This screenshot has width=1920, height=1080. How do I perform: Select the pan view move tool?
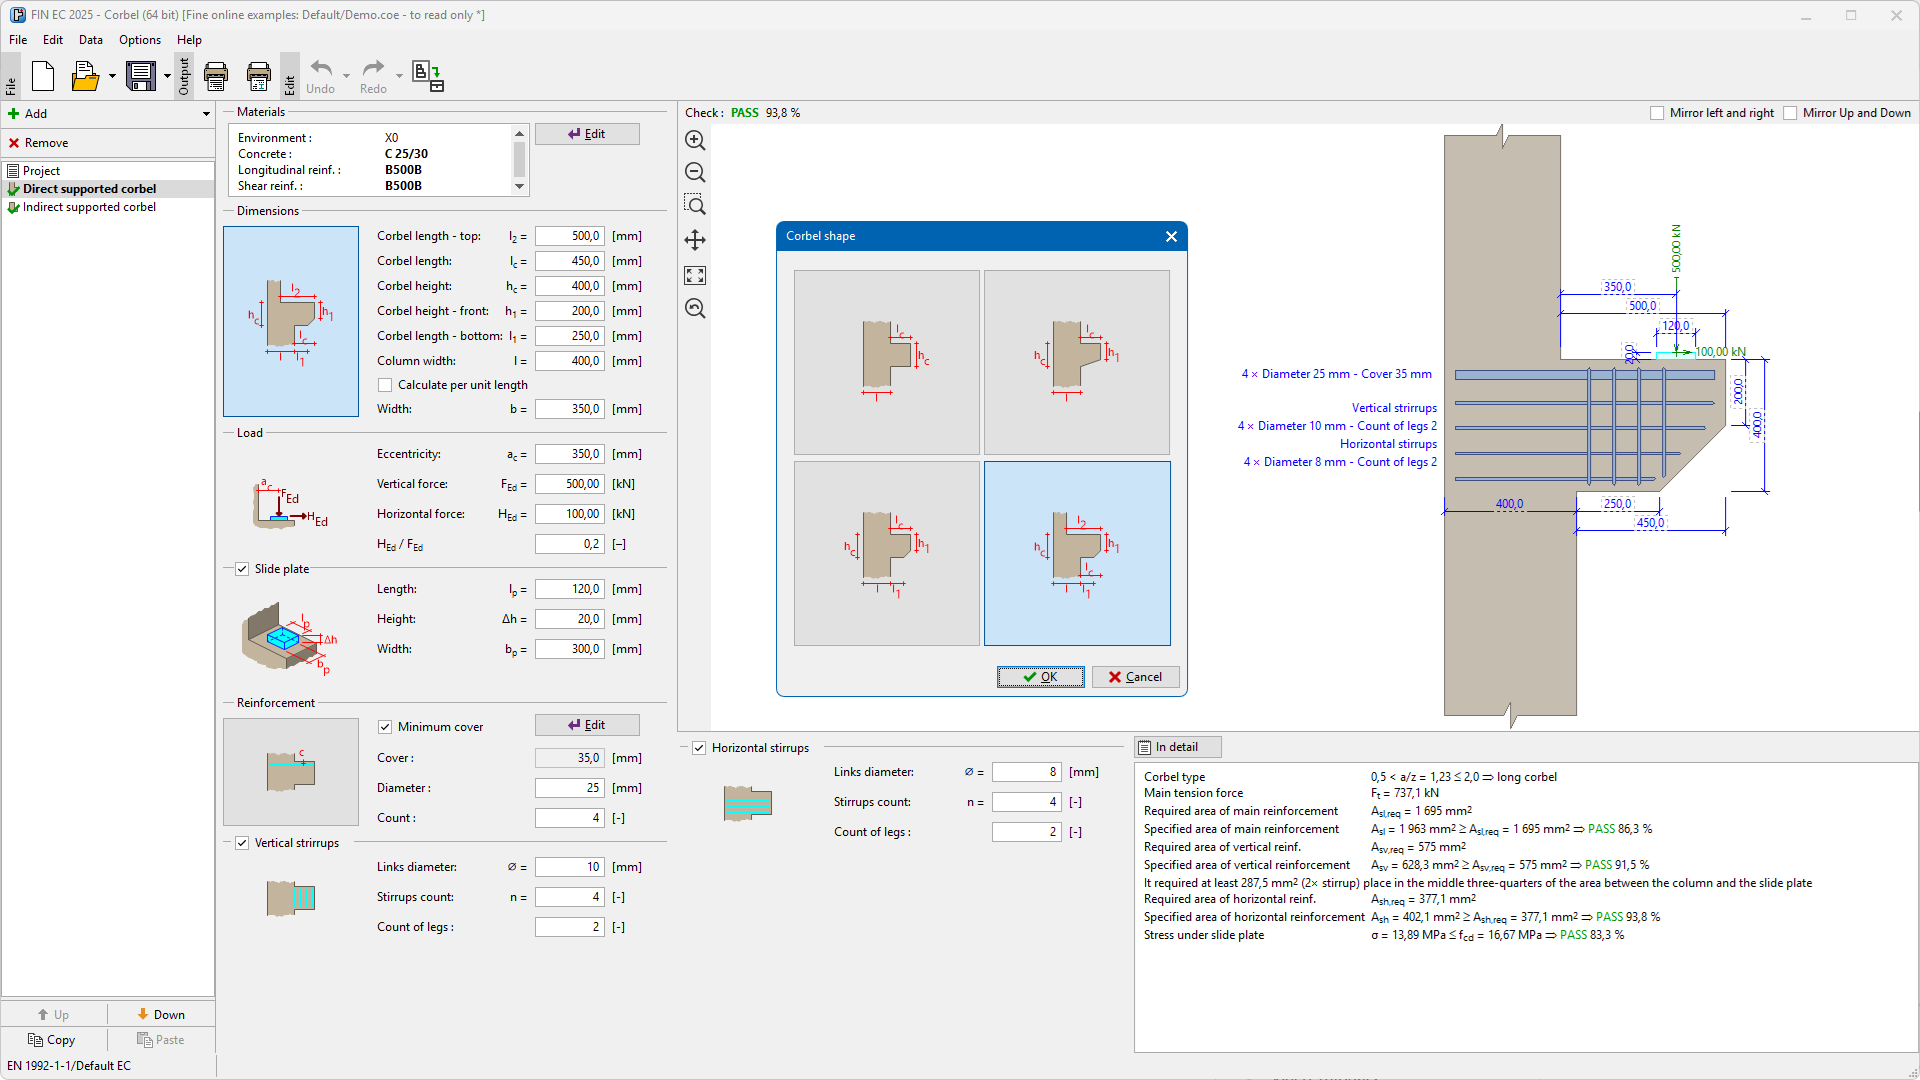tap(695, 240)
